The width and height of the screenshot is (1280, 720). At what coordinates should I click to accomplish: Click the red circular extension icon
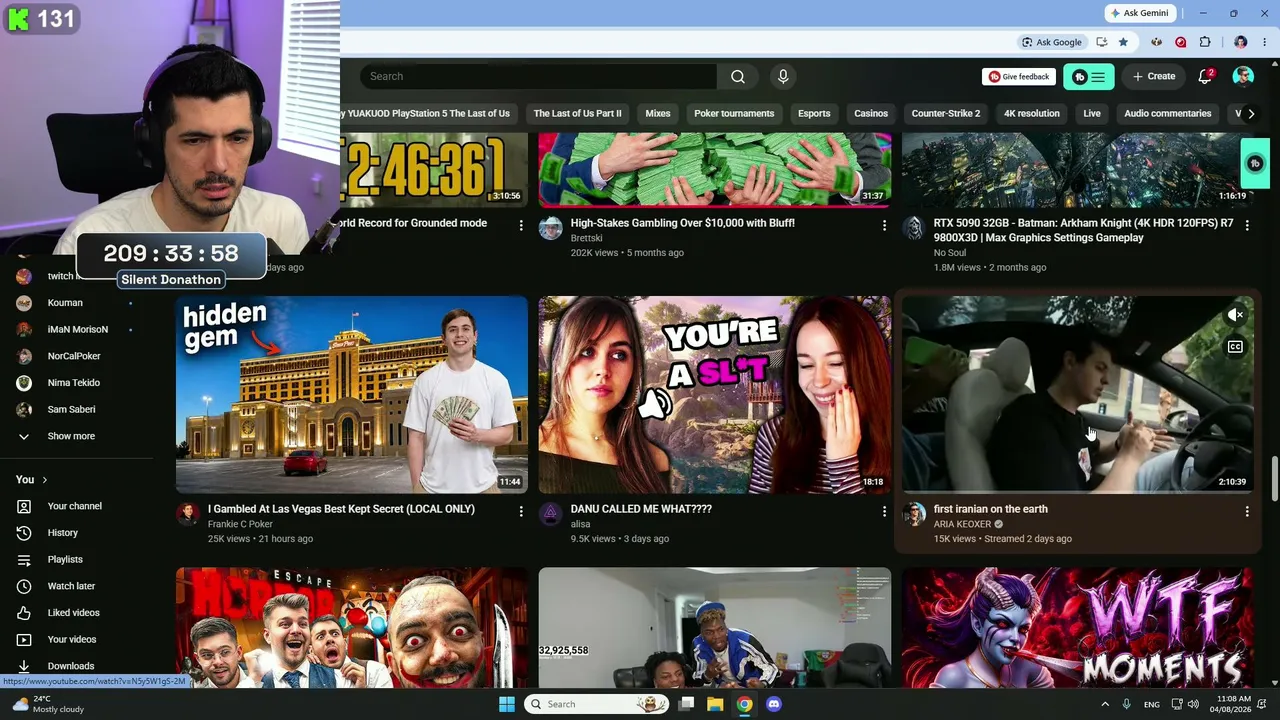coord(1181,42)
